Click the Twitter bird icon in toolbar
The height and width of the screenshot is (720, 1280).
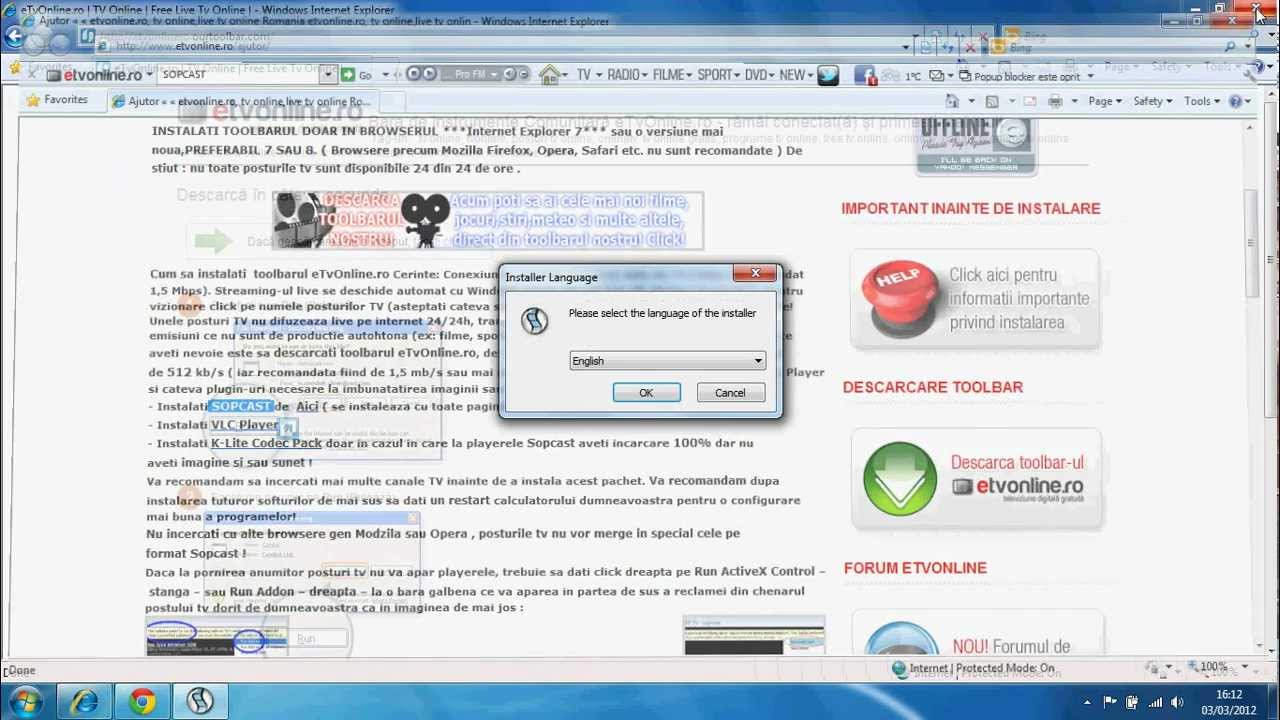(x=828, y=75)
